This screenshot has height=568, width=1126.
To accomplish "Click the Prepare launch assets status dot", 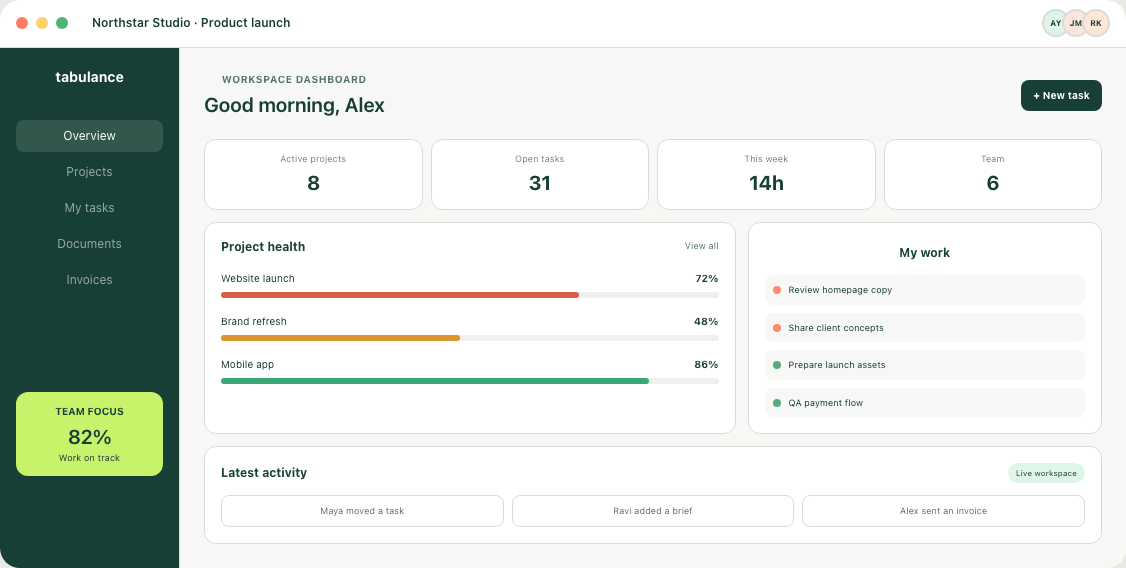I will click(776, 365).
